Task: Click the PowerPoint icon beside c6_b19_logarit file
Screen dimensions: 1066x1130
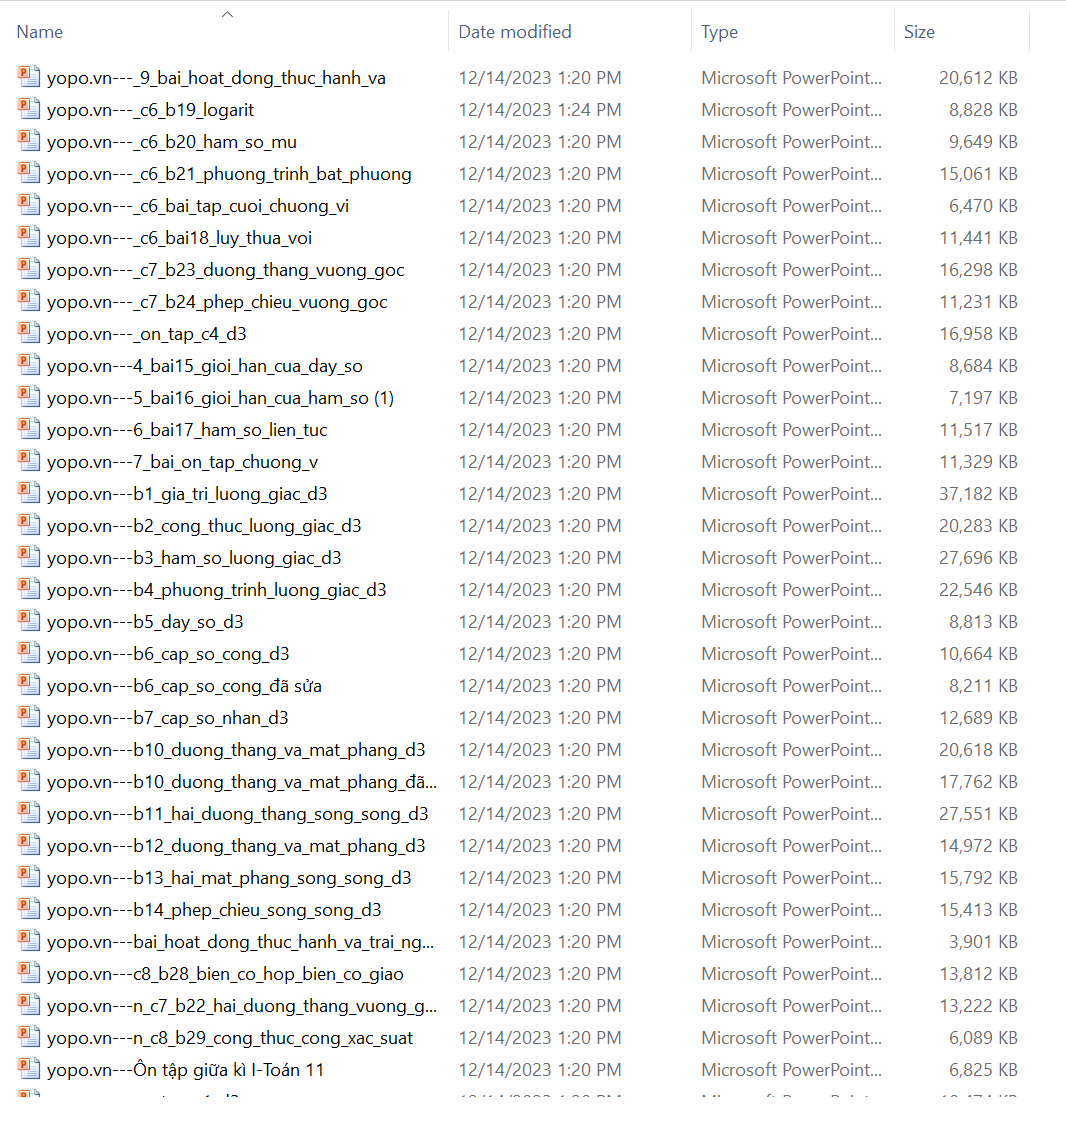Action: coord(29,110)
